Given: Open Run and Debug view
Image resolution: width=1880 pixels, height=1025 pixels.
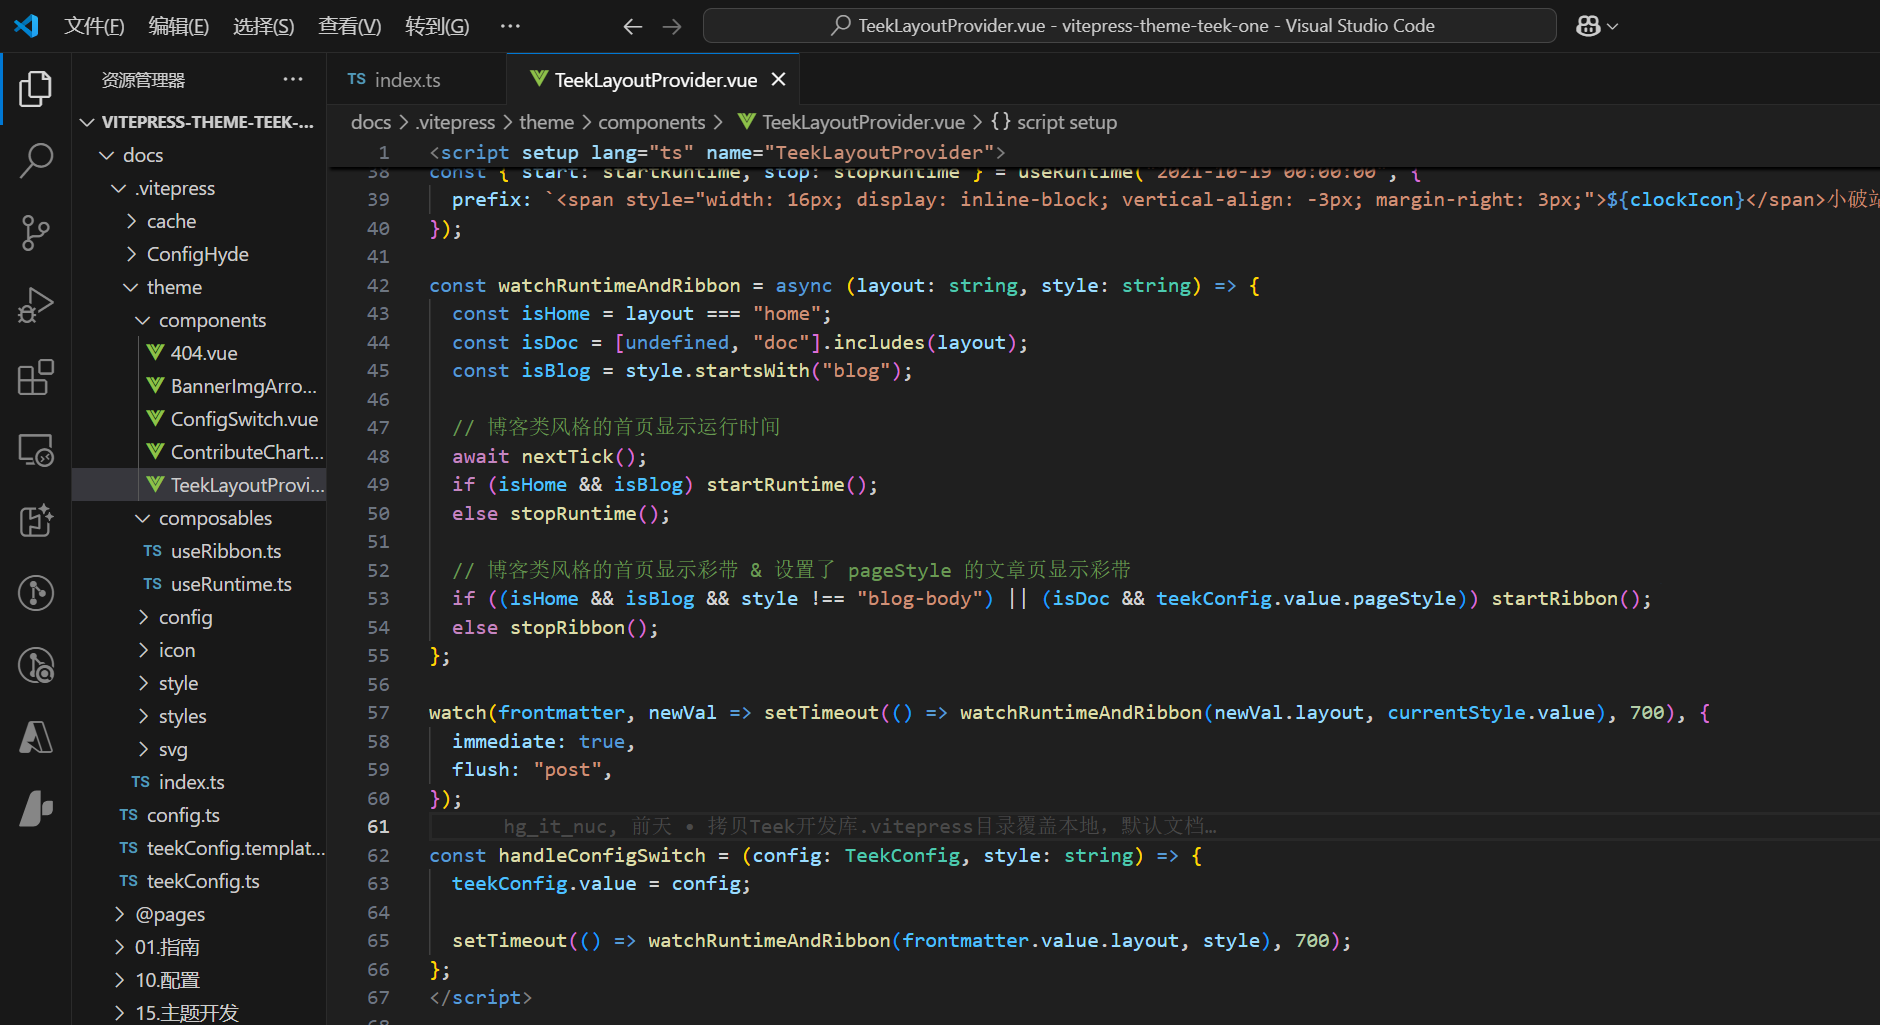Looking at the screenshot, I should click(x=36, y=305).
